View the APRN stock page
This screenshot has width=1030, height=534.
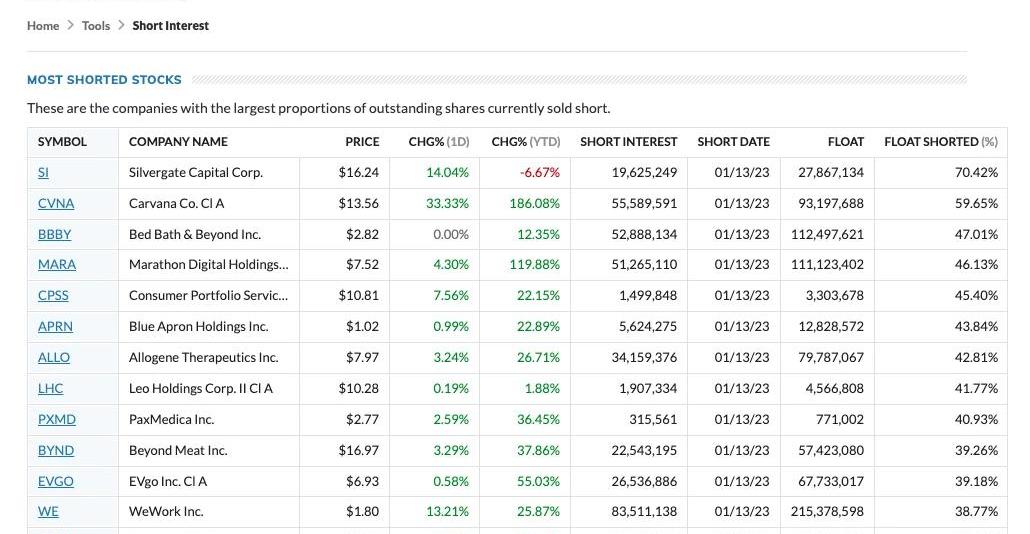(55, 327)
